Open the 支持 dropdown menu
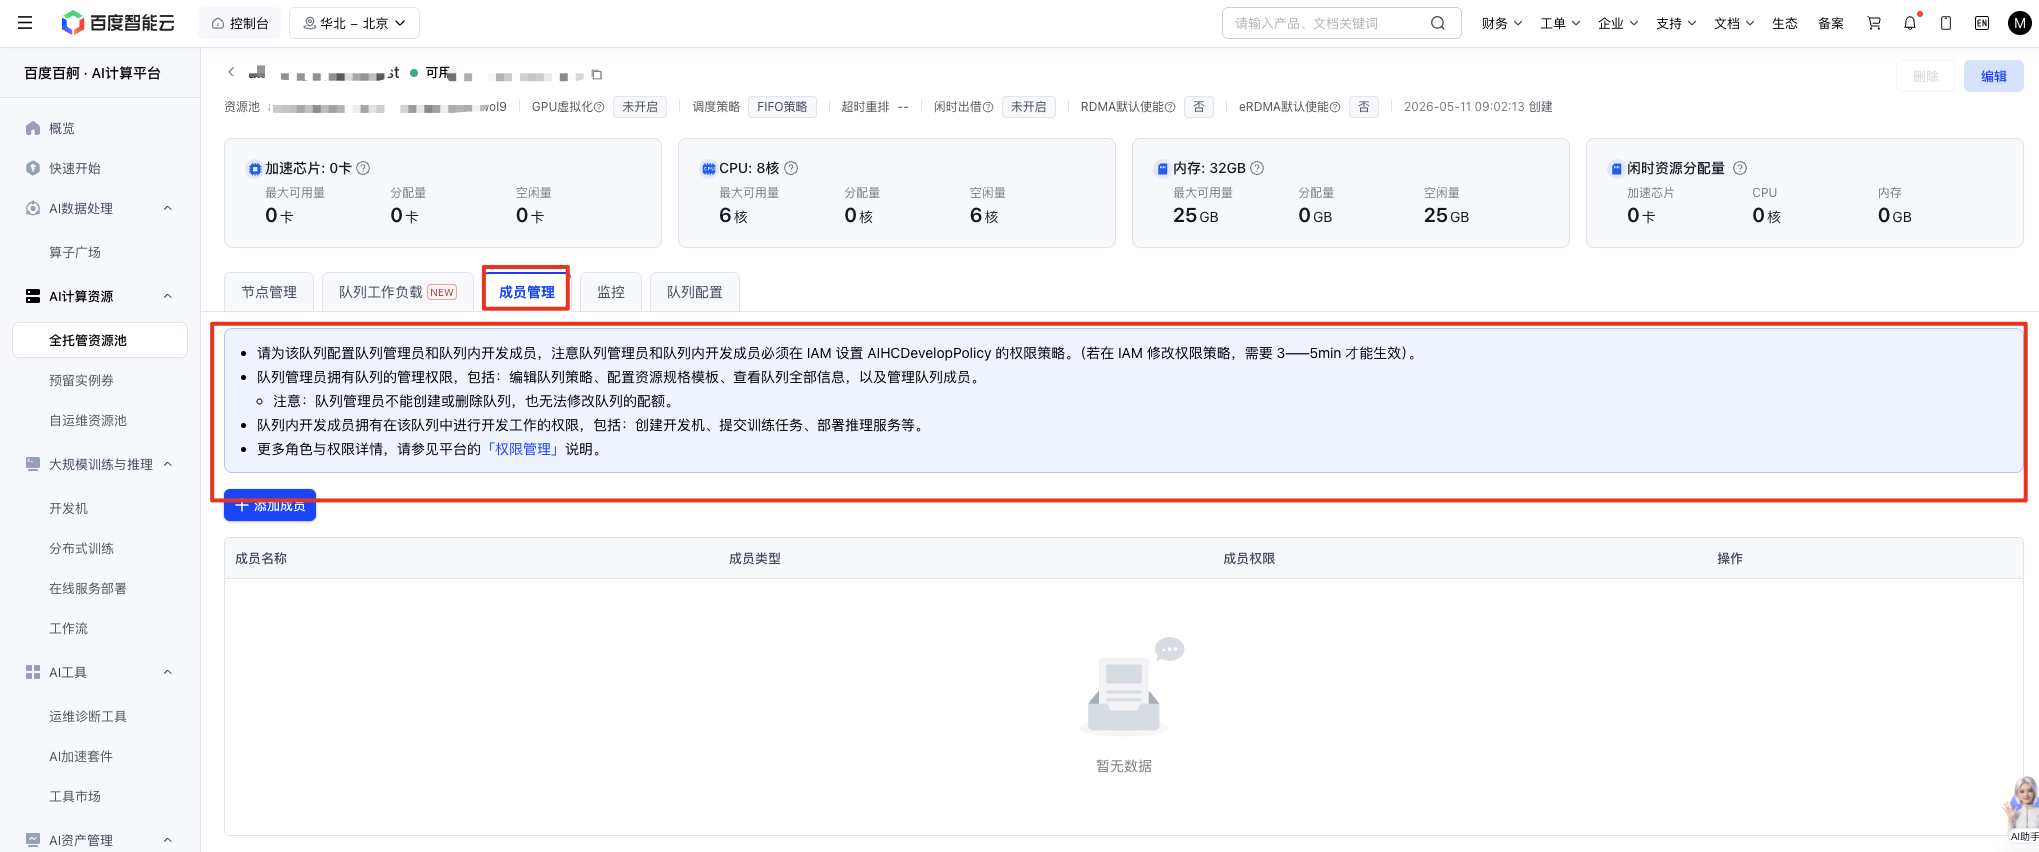2039x852 pixels. [1676, 23]
